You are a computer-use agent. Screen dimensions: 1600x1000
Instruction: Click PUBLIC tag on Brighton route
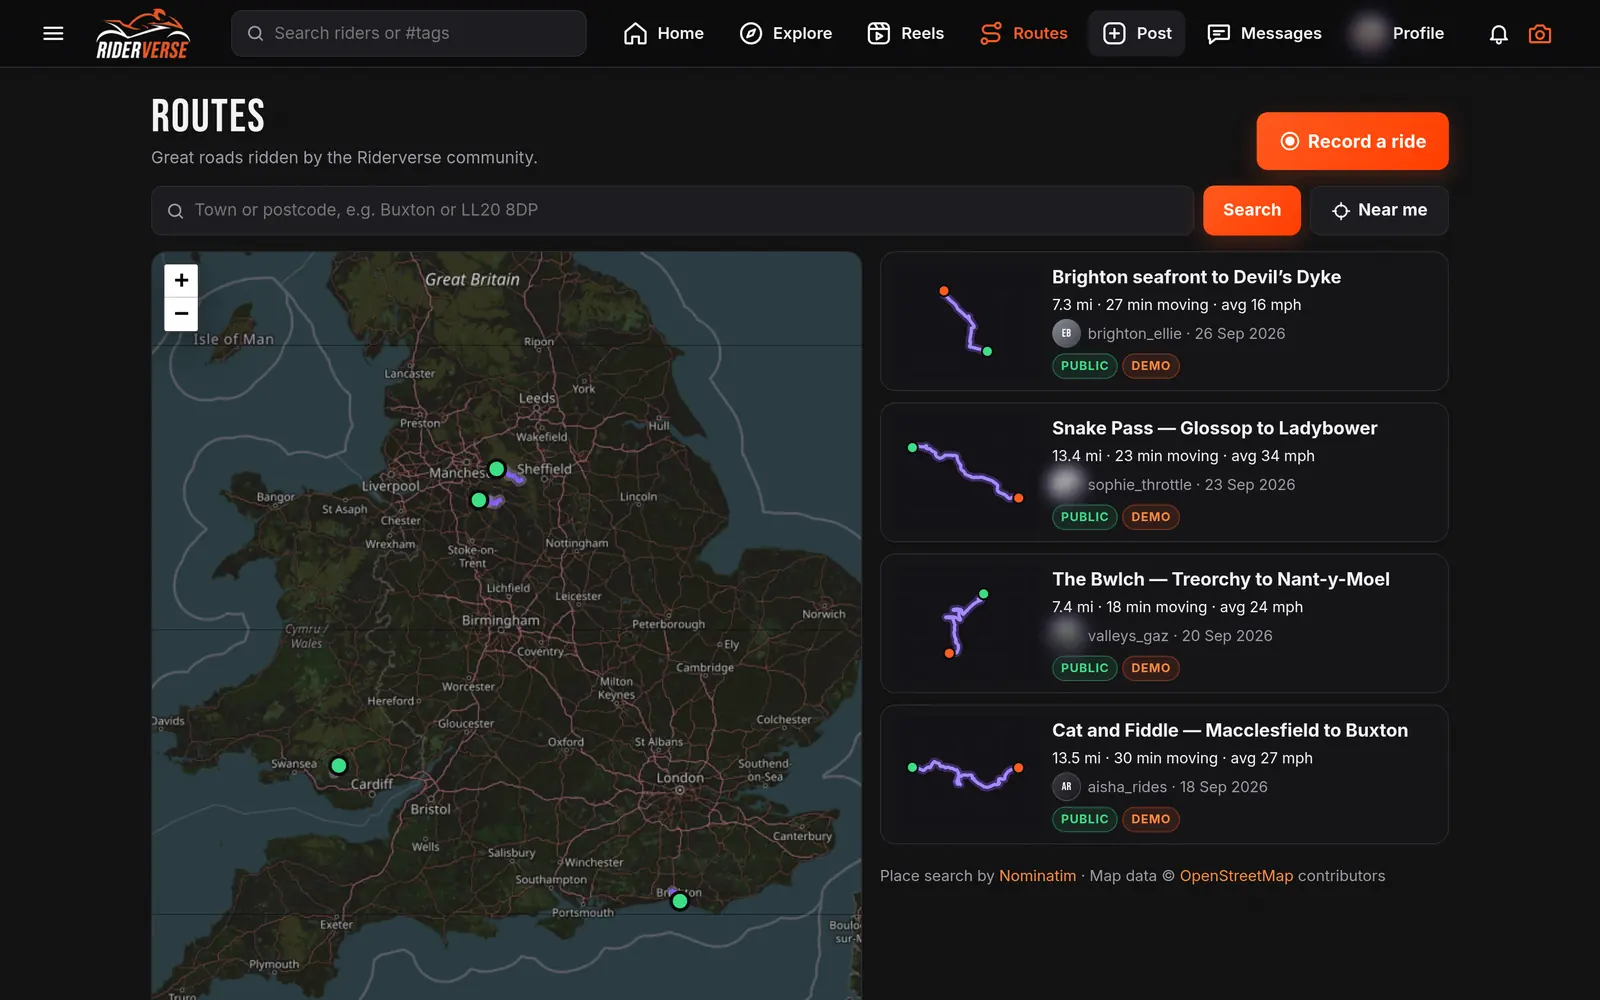coord(1084,366)
